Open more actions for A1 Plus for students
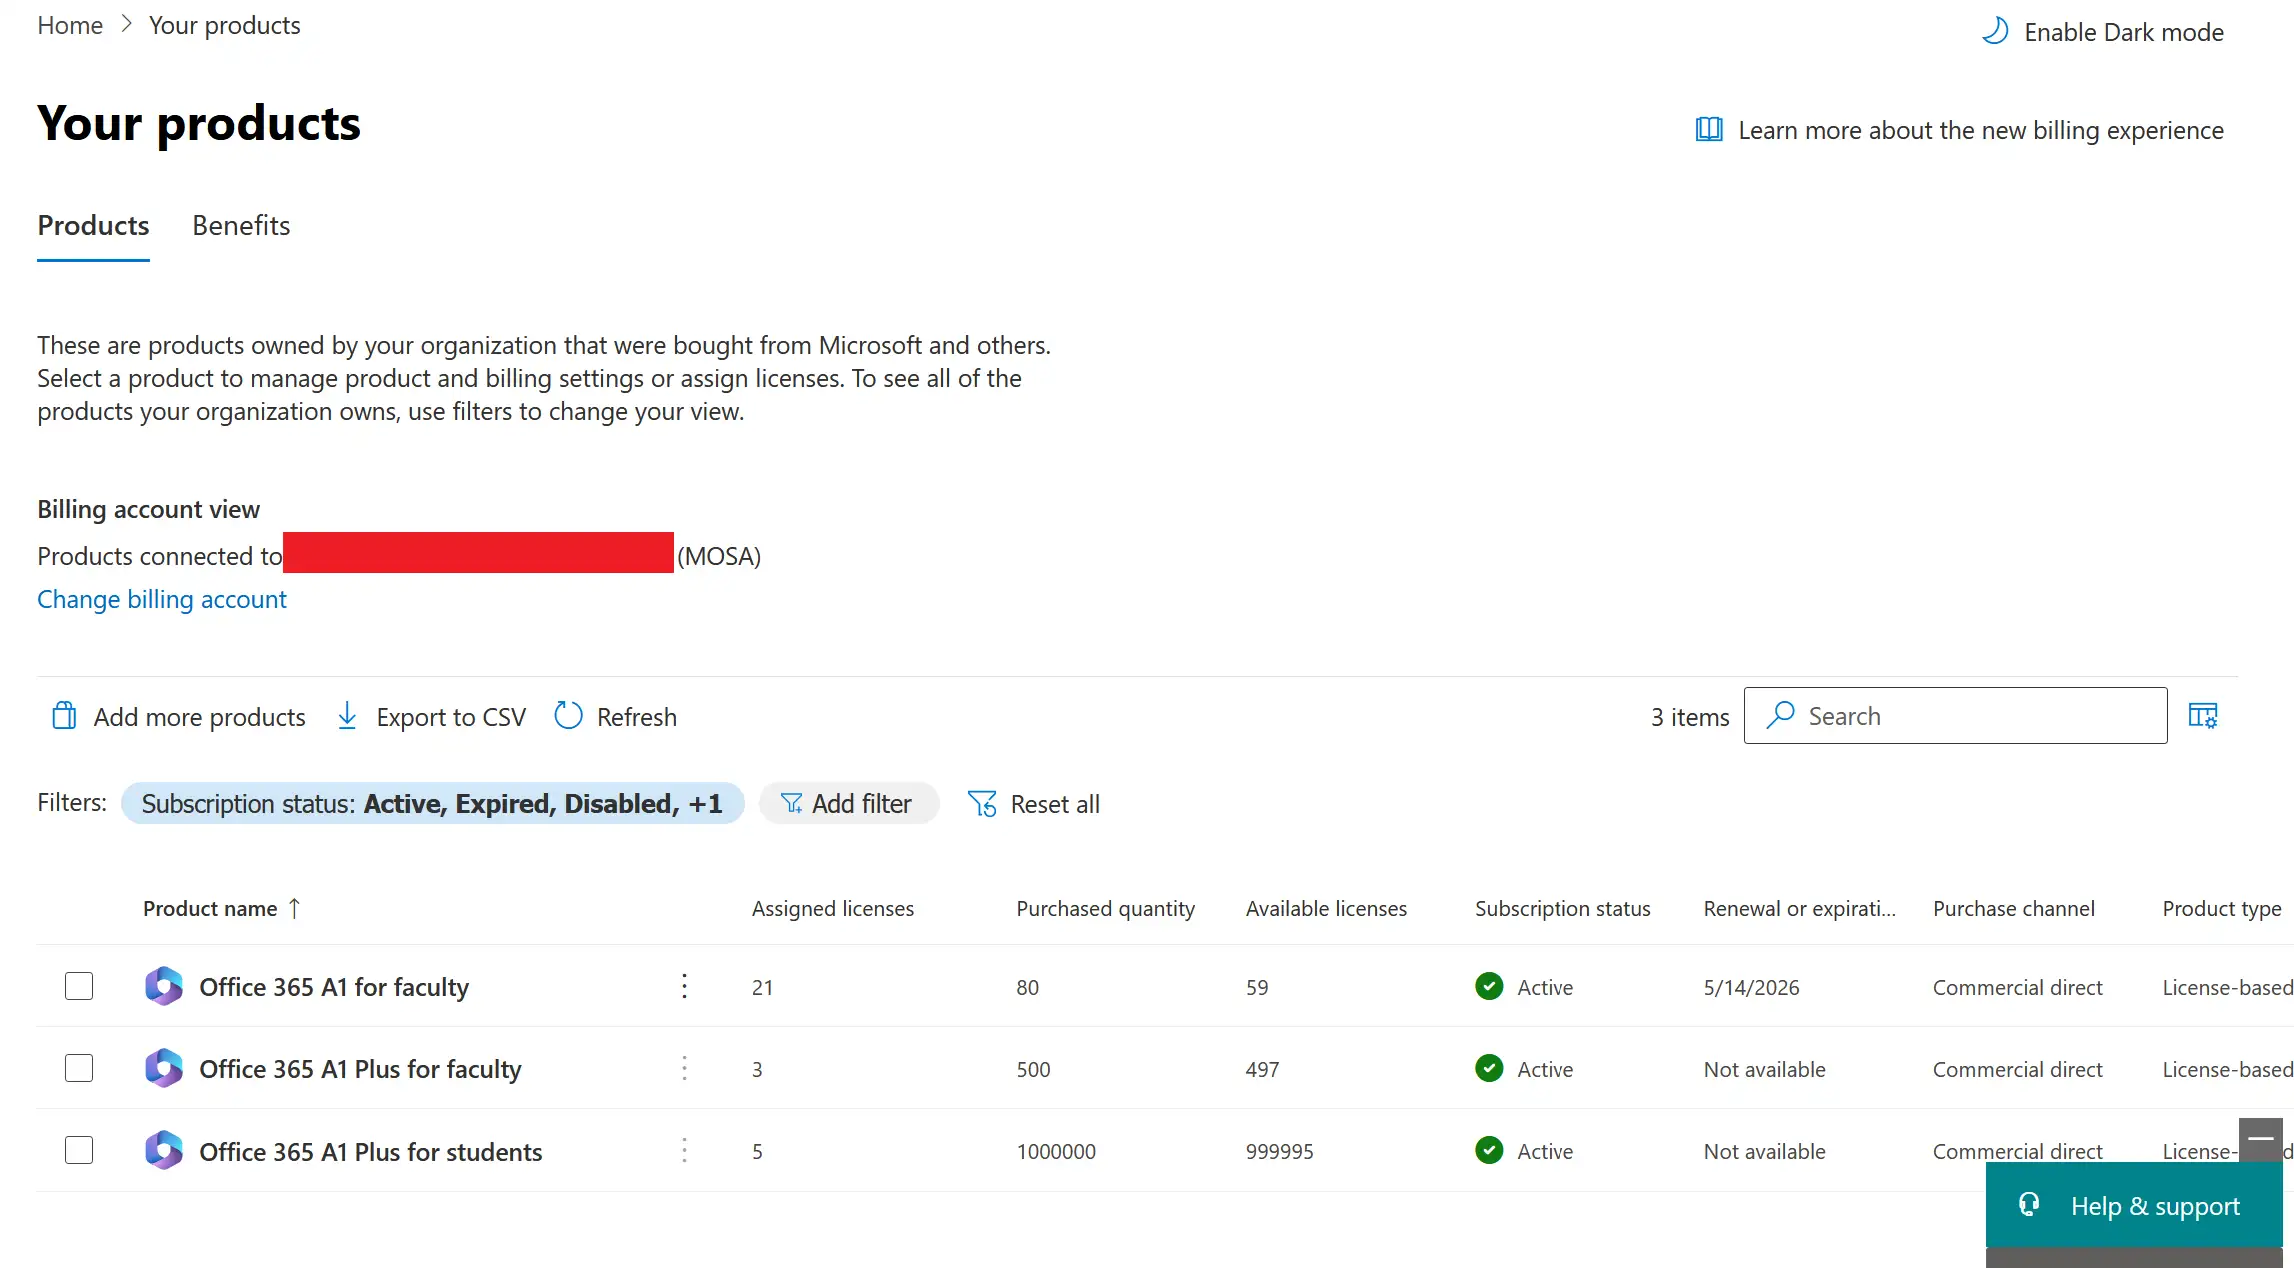Viewport: 2294px width, 1268px height. pos(684,1151)
